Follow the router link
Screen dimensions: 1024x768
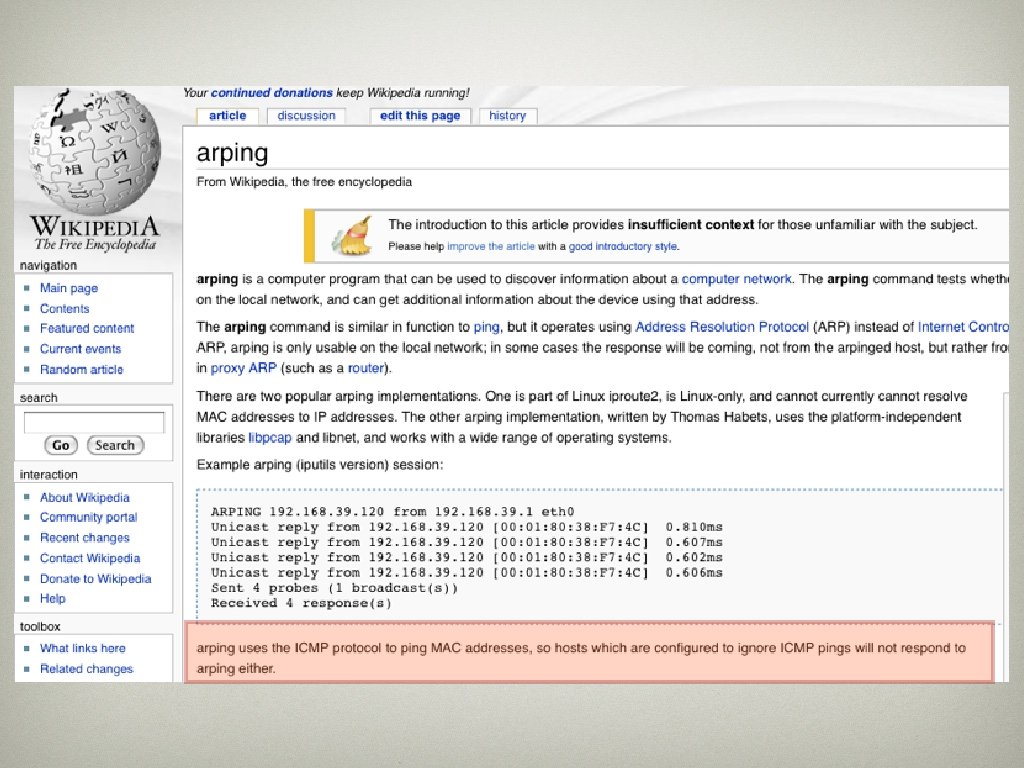366,368
